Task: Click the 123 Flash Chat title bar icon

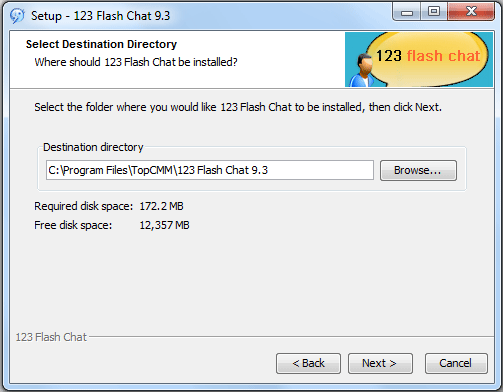Action: [17, 16]
